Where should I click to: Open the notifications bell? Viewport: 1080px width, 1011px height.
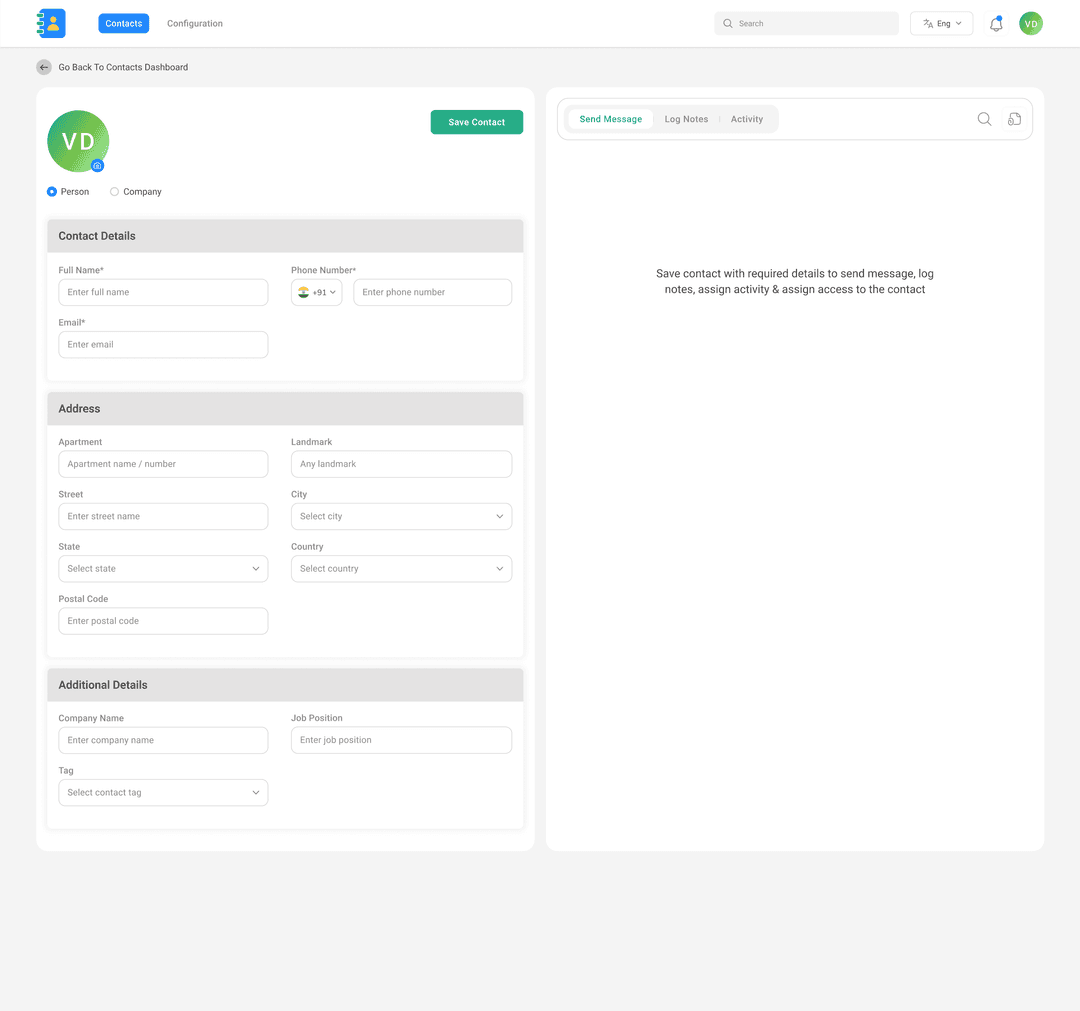click(x=995, y=24)
